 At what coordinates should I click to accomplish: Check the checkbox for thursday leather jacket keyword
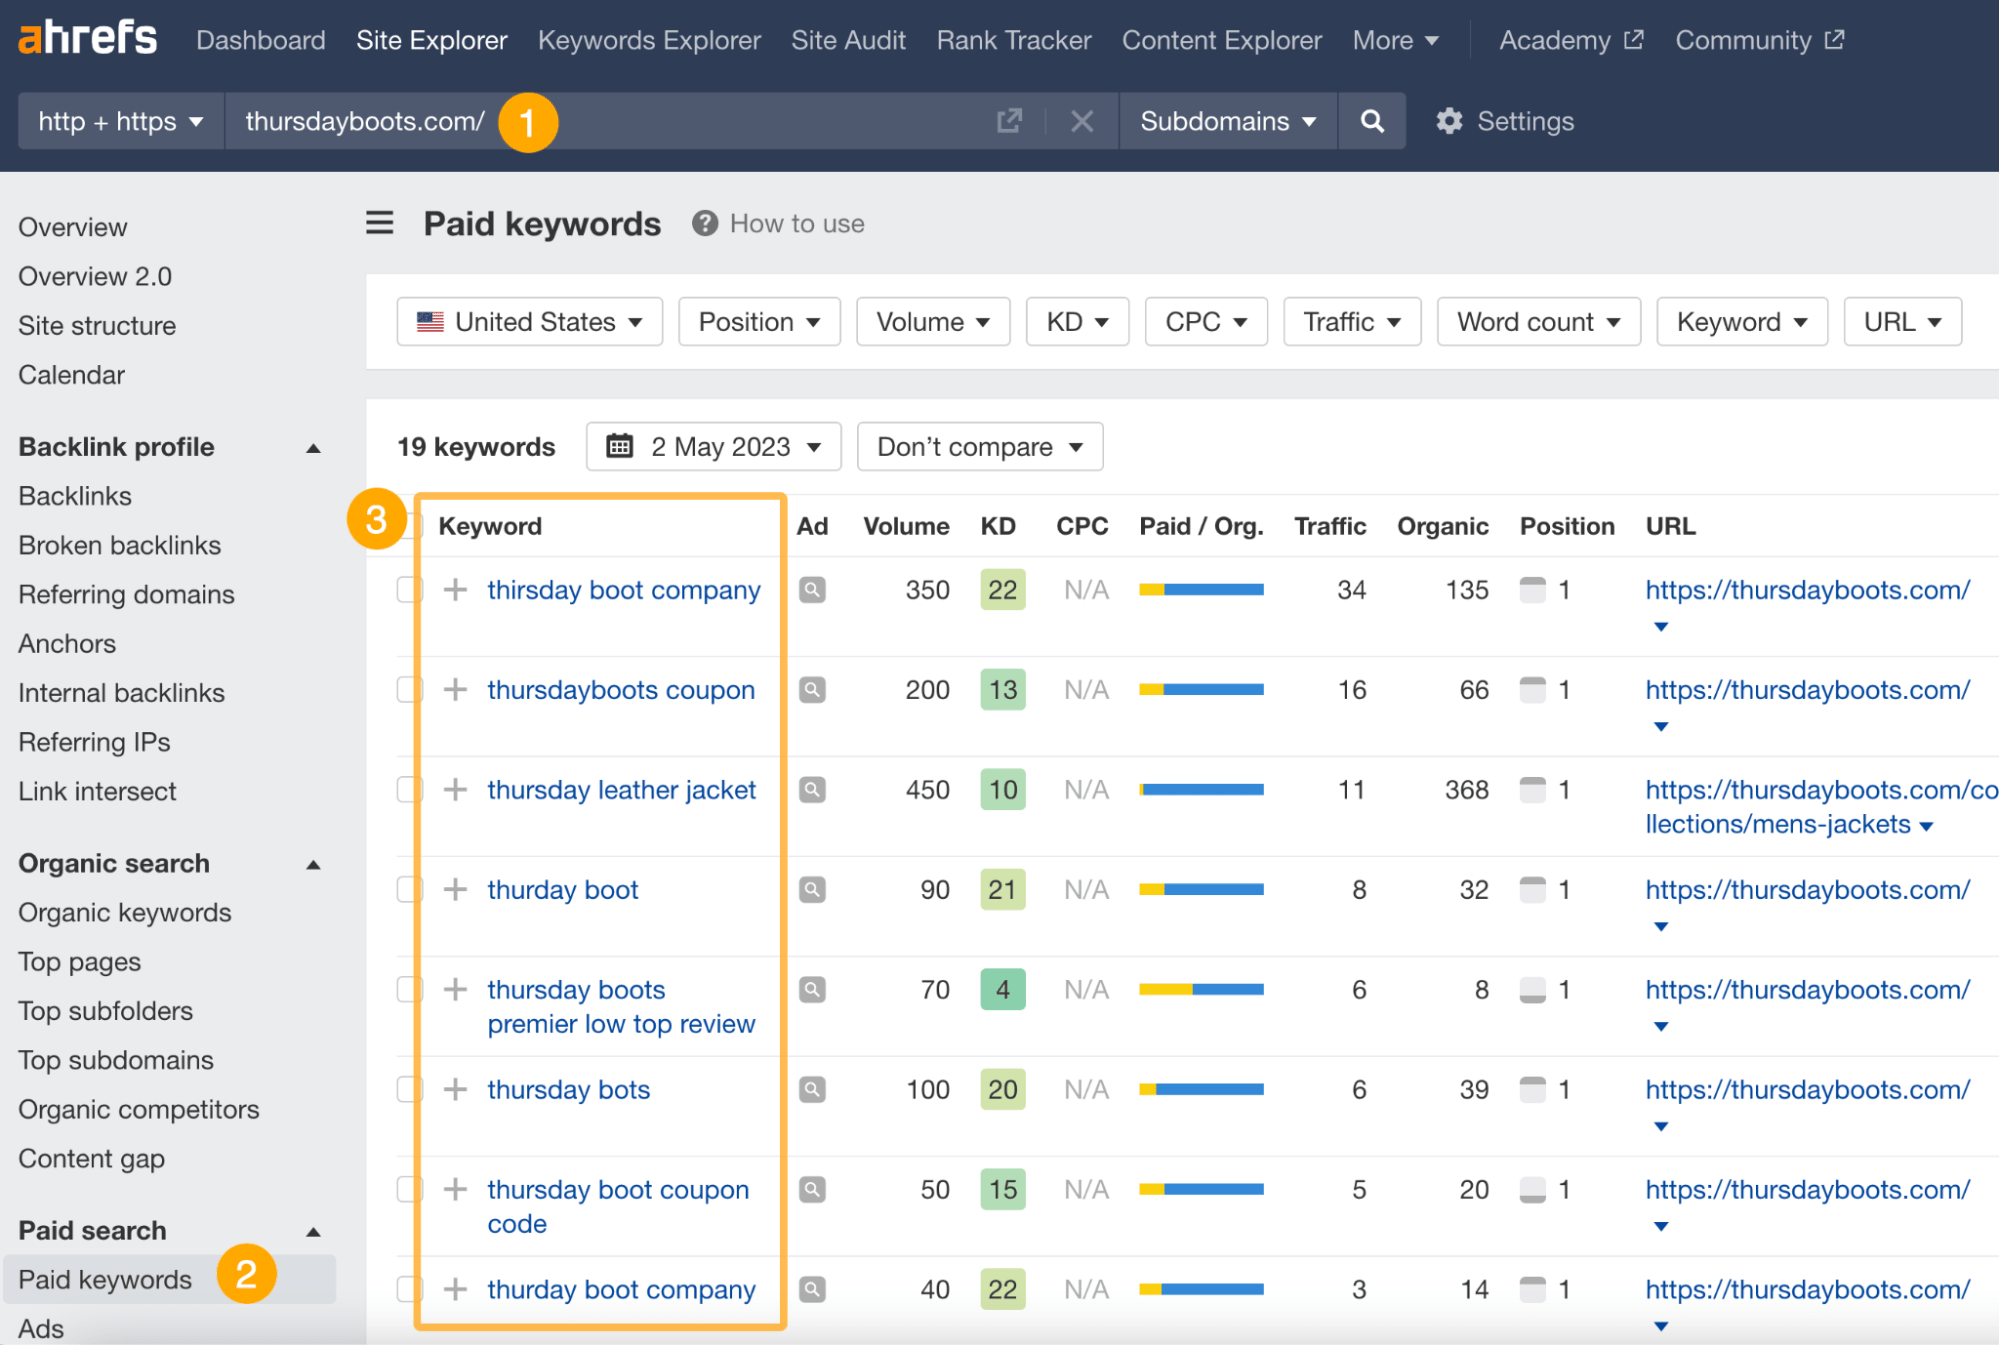[x=409, y=789]
